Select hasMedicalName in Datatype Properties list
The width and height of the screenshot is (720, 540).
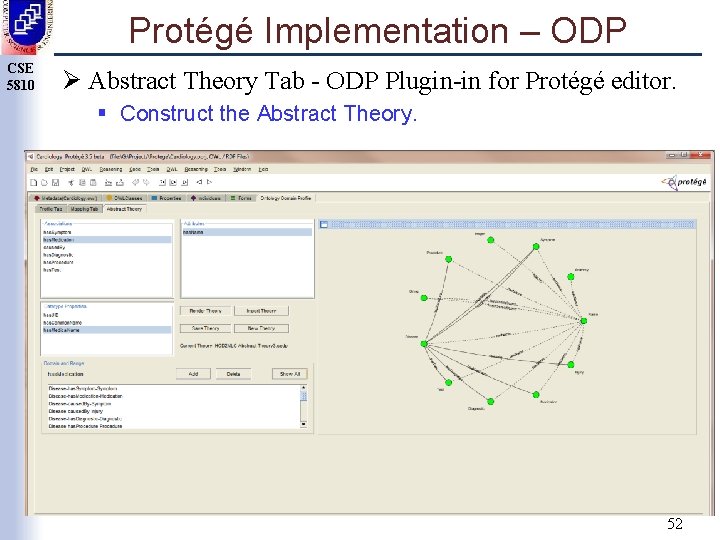(107, 330)
